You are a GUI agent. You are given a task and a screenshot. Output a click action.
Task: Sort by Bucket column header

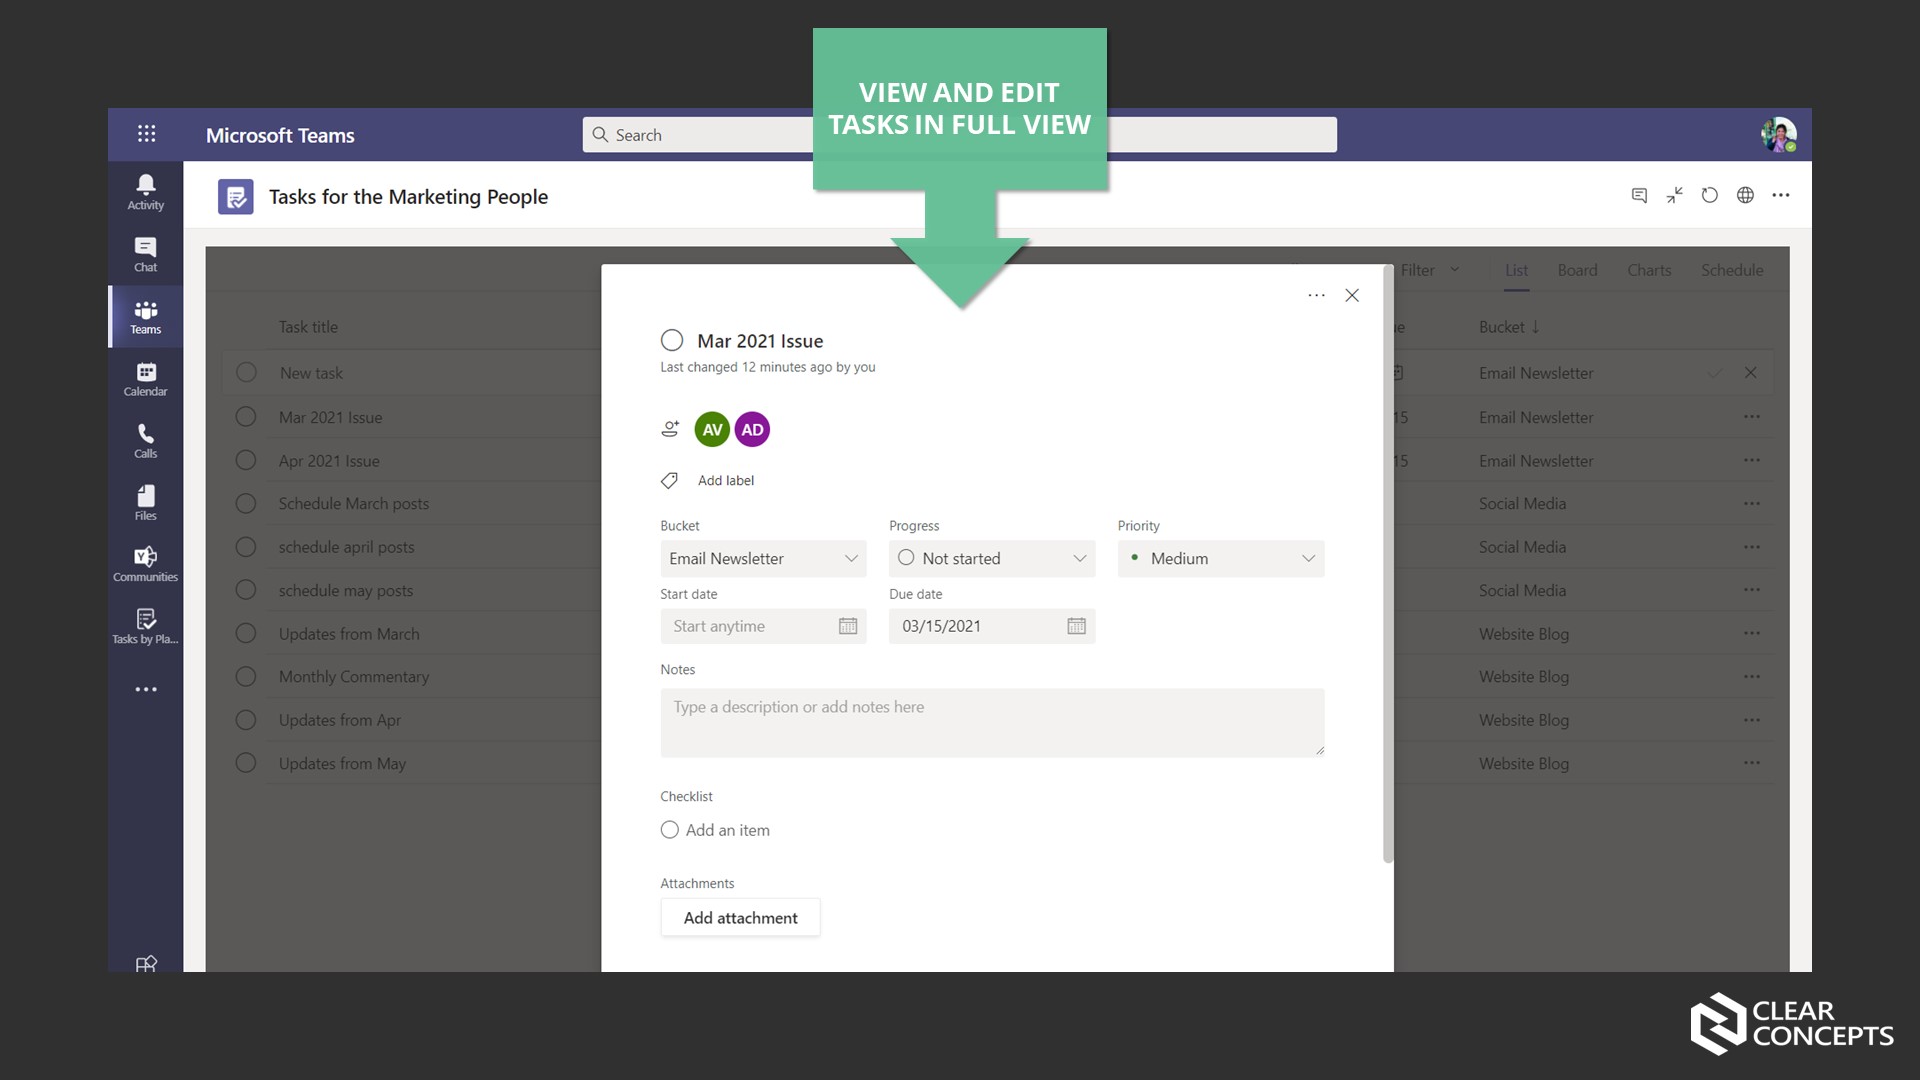coord(1509,327)
